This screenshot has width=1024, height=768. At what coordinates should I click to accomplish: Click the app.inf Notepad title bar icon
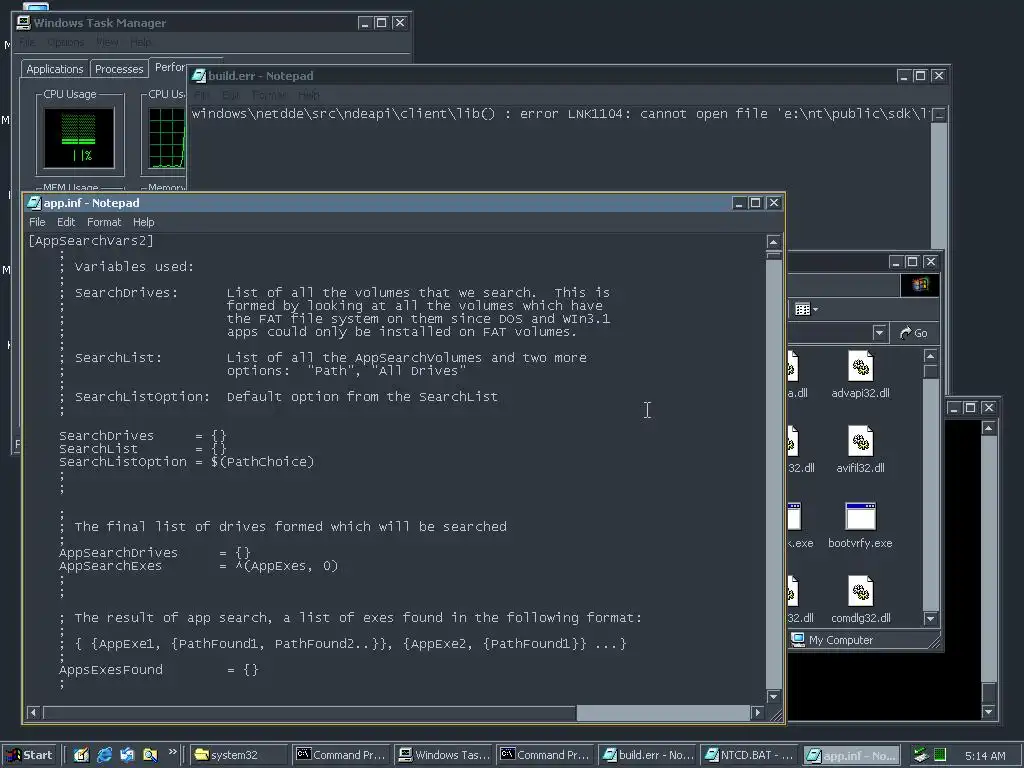coord(35,203)
